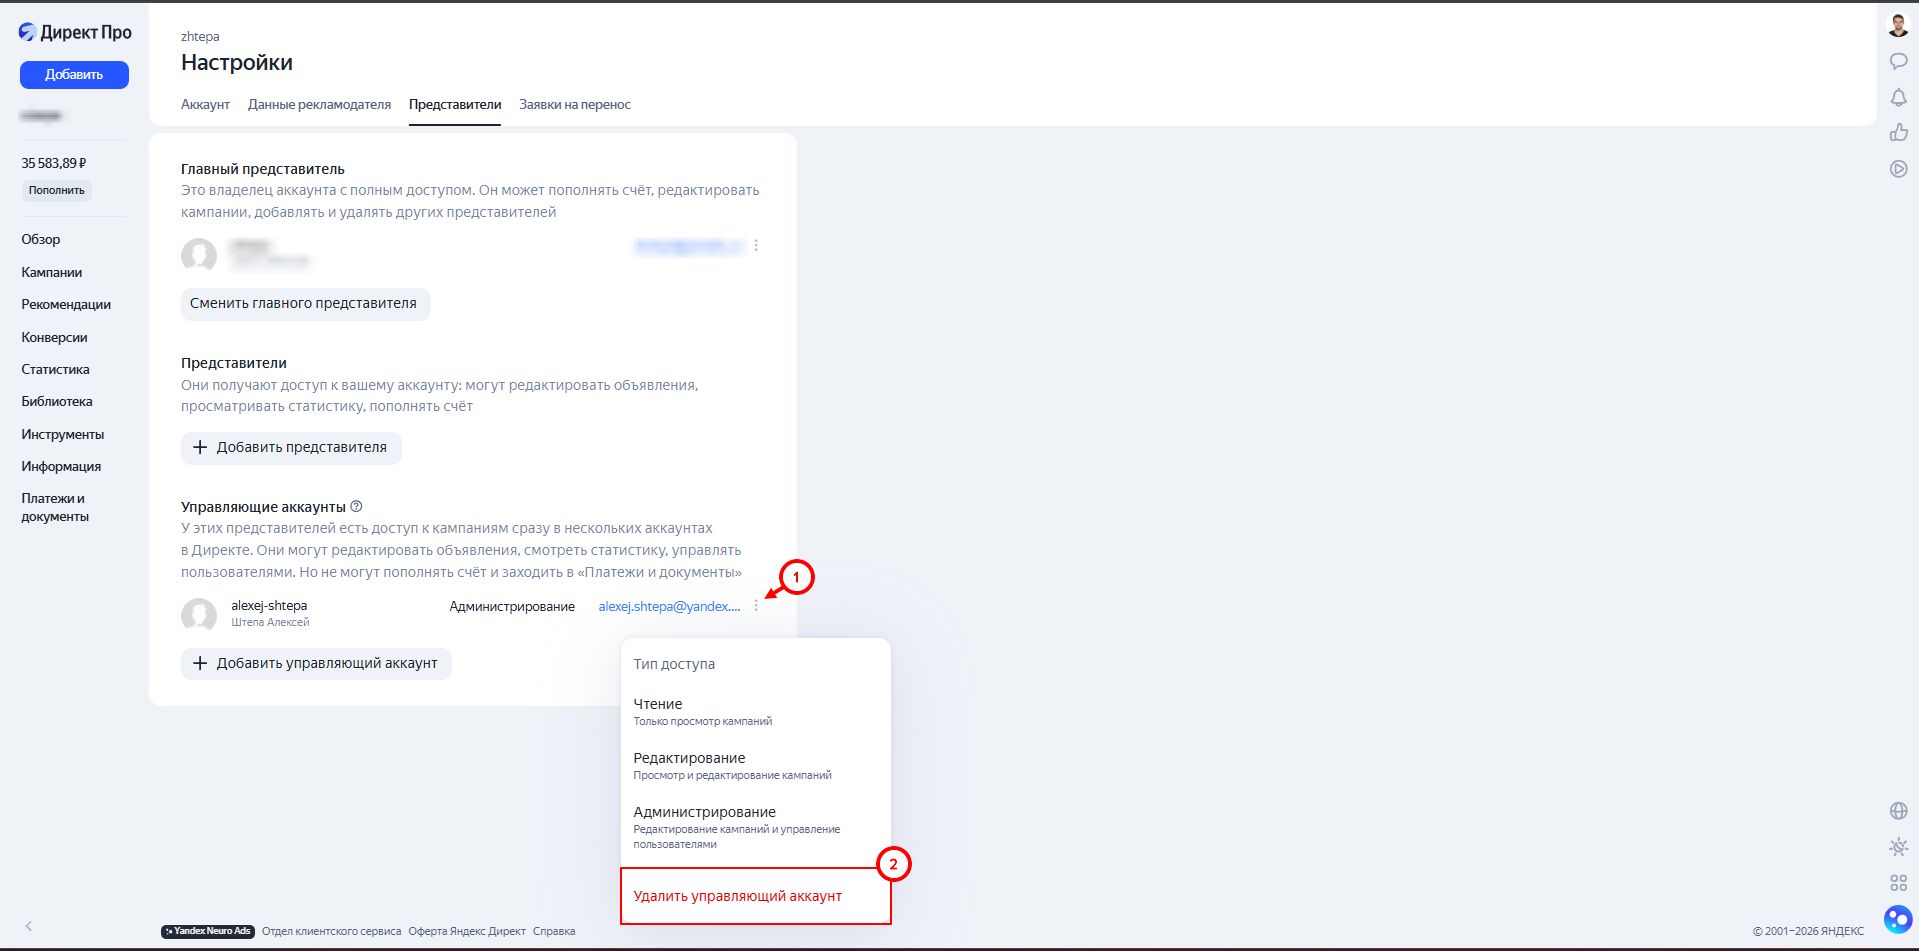Click the Пополнить button
Image resolution: width=1919 pixels, height=951 pixels.
[57, 190]
